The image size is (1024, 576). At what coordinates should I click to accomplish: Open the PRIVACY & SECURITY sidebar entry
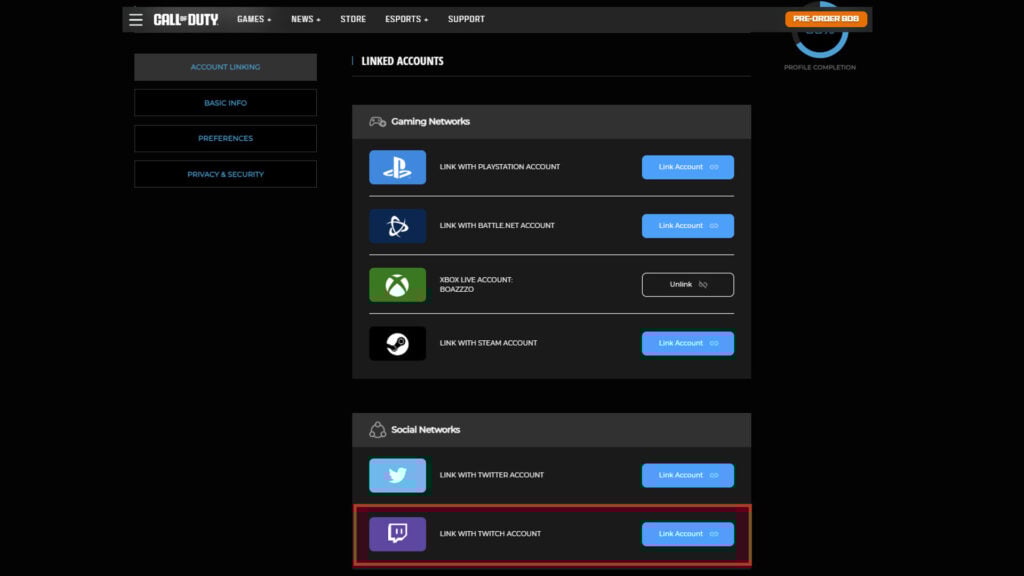click(225, 174)
